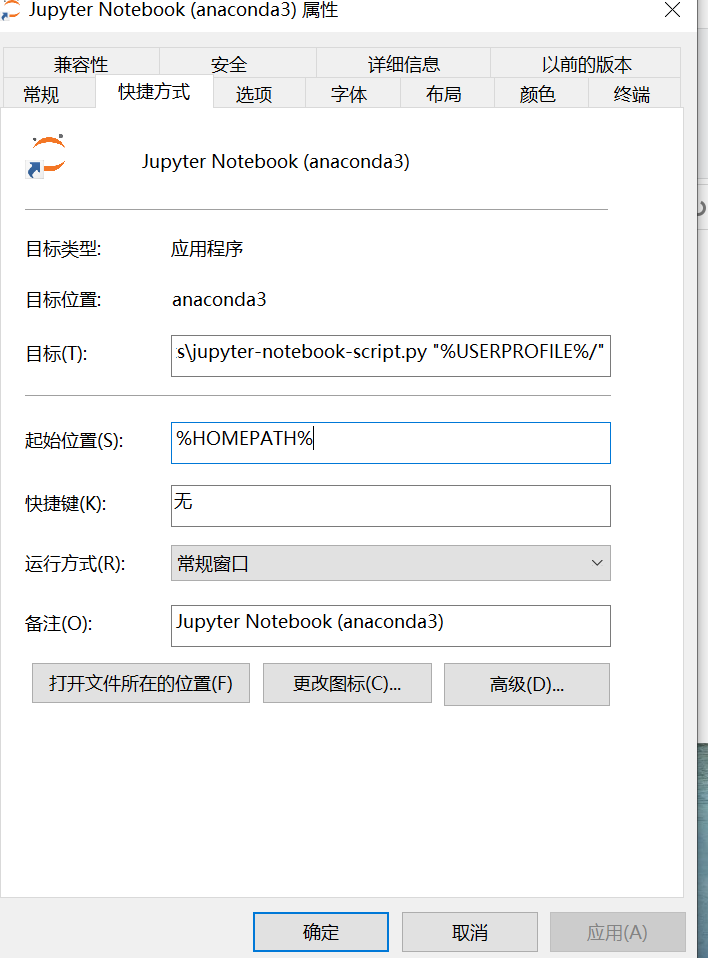The width and height of the screenshot is (708, 958).
Task: Confirm with the 确定 button
Action: pos(321,932)
